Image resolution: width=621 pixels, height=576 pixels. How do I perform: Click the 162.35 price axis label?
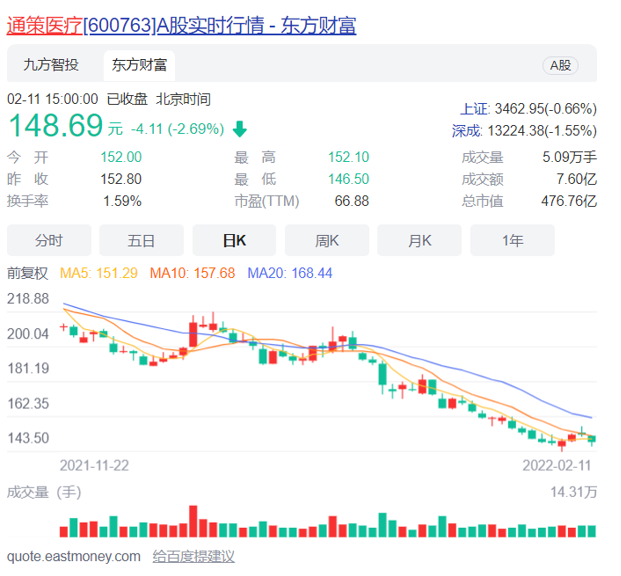tap(28, 404)
